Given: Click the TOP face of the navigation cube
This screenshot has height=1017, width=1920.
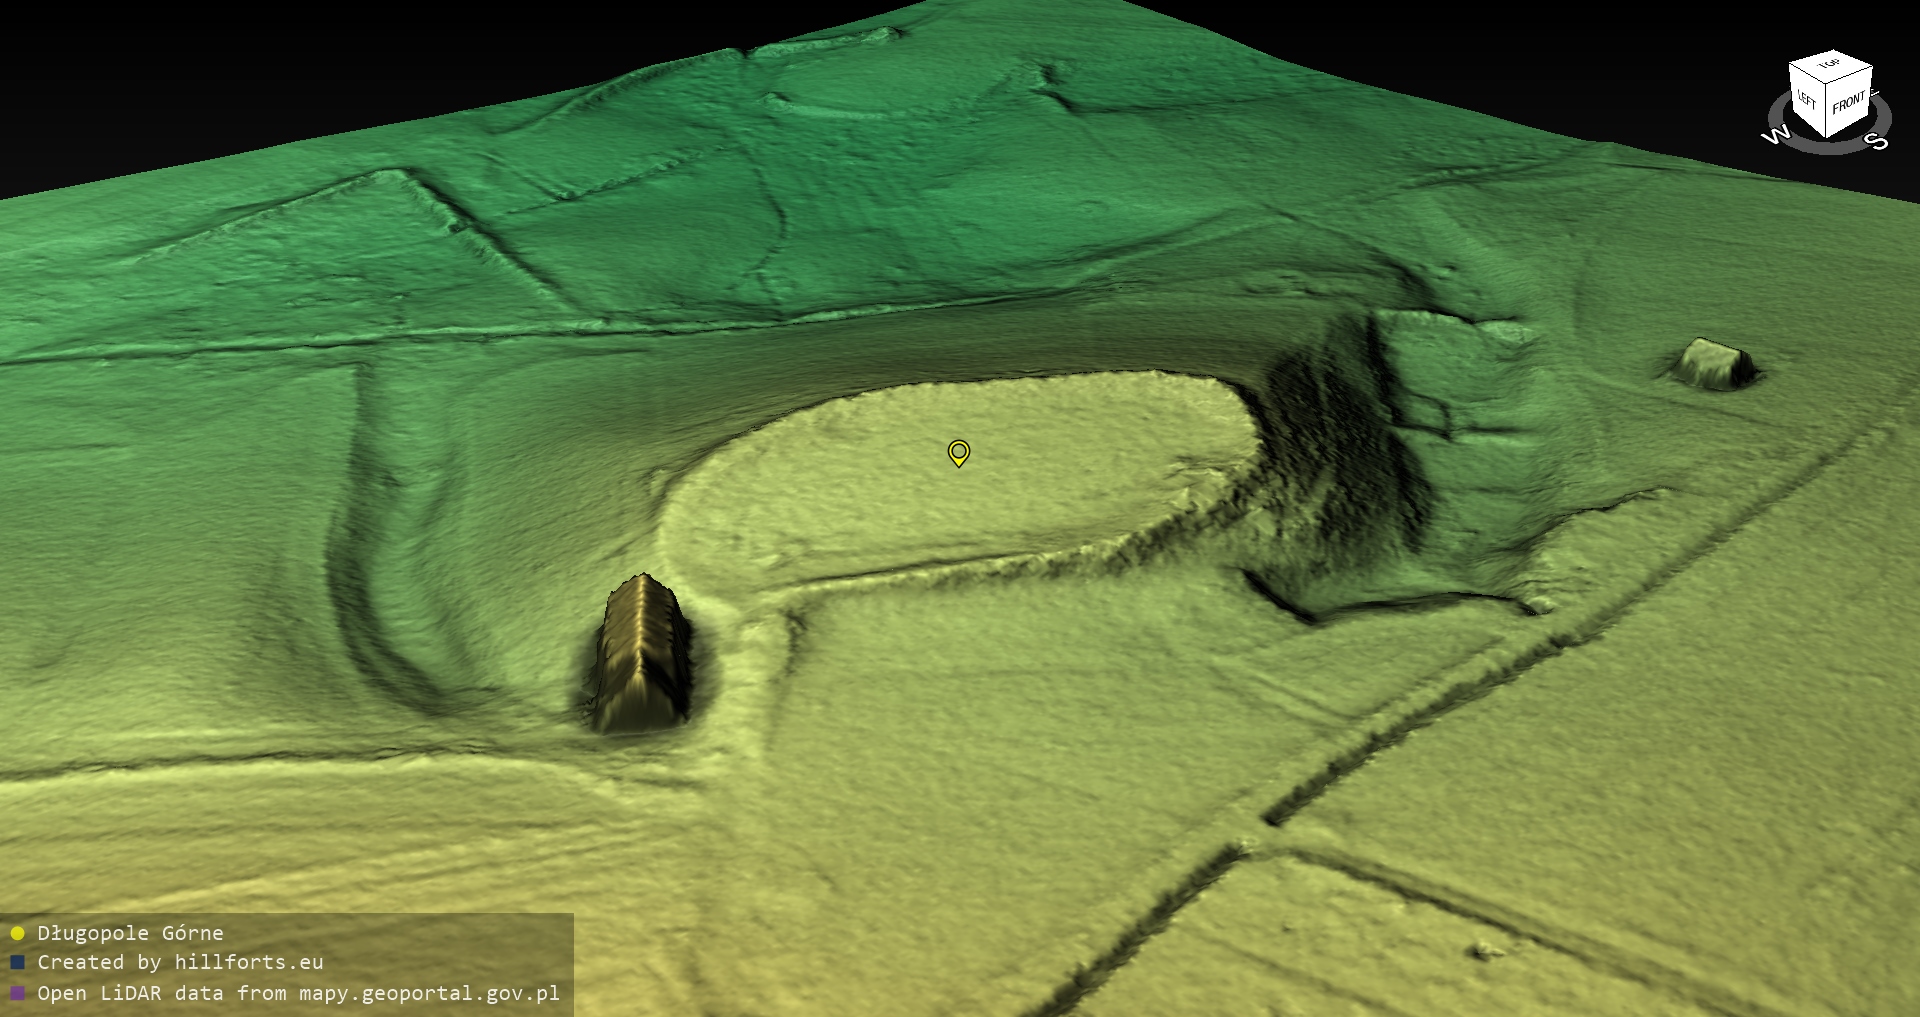Looking at the screenshot, I should click(x=1830, y=64).
